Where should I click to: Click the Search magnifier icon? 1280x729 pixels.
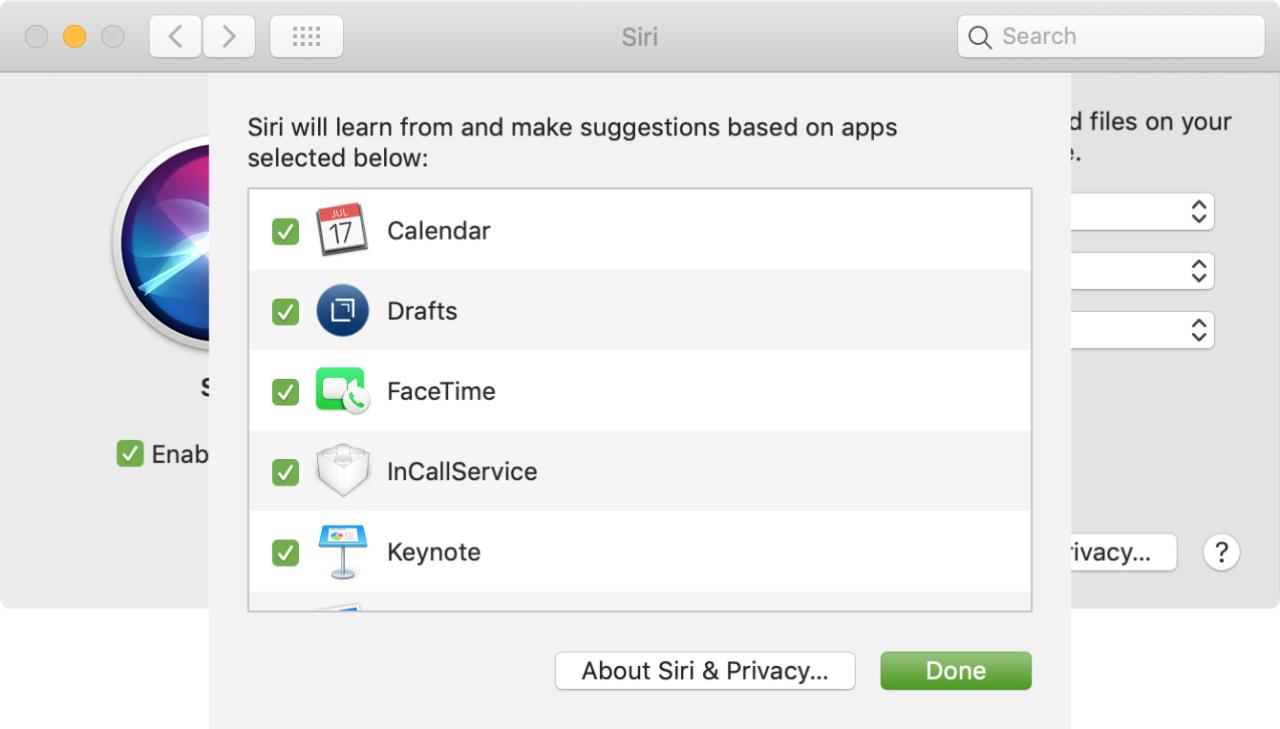[x=979, y=37]
